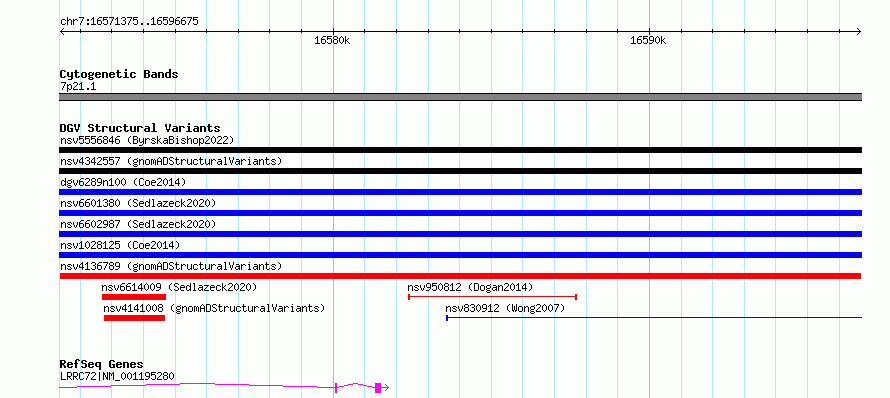Open nsv6602987 (Sedlazeck2020) label
This screenshot has height=398, width=890.
coord(138,224)
